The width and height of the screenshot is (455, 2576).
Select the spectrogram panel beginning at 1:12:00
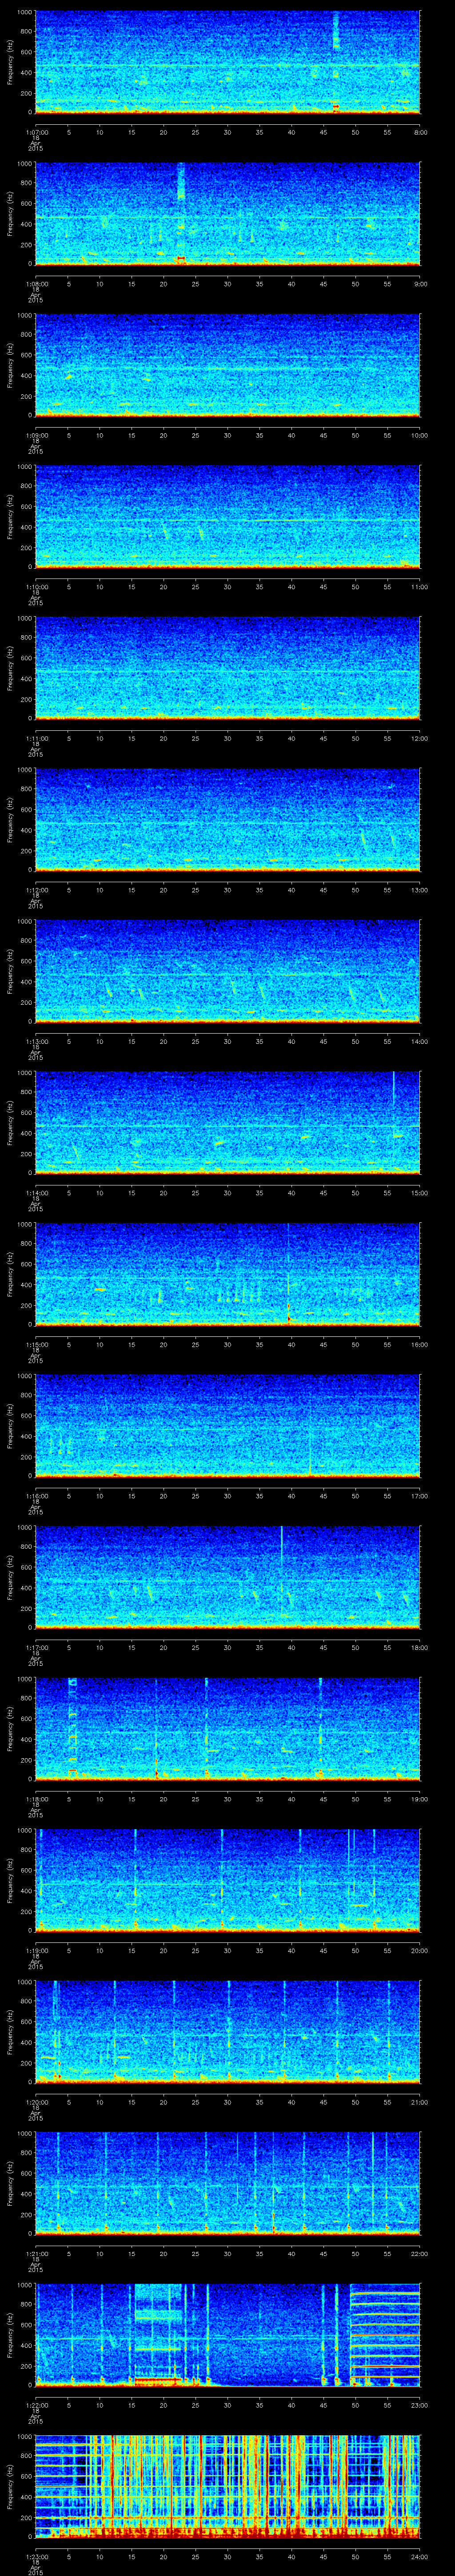(227, 820)
